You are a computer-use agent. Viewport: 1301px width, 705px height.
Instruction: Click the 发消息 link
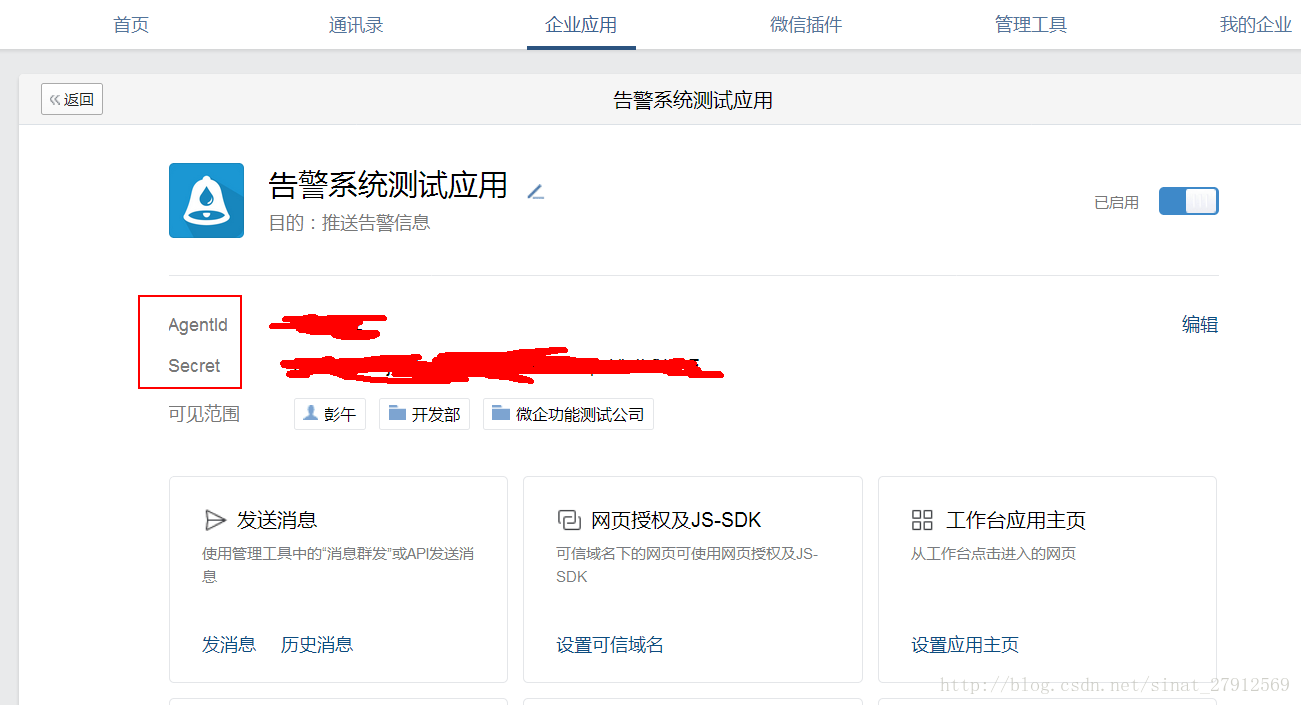click(229, 644)
